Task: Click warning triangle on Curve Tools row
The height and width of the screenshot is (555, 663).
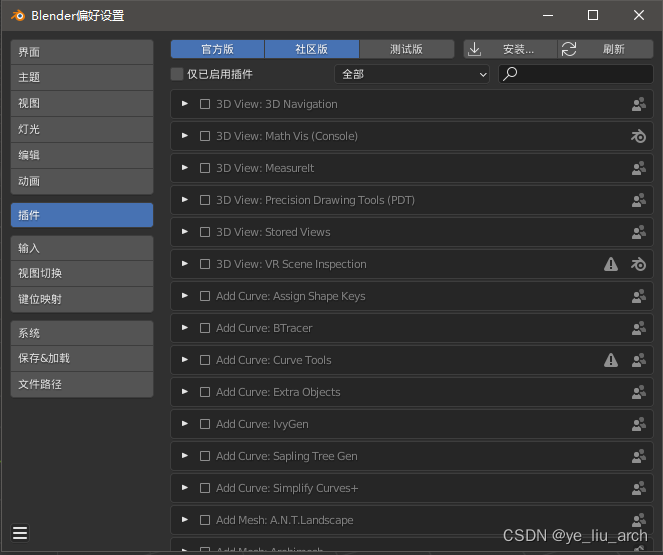Action: (611, 360)
